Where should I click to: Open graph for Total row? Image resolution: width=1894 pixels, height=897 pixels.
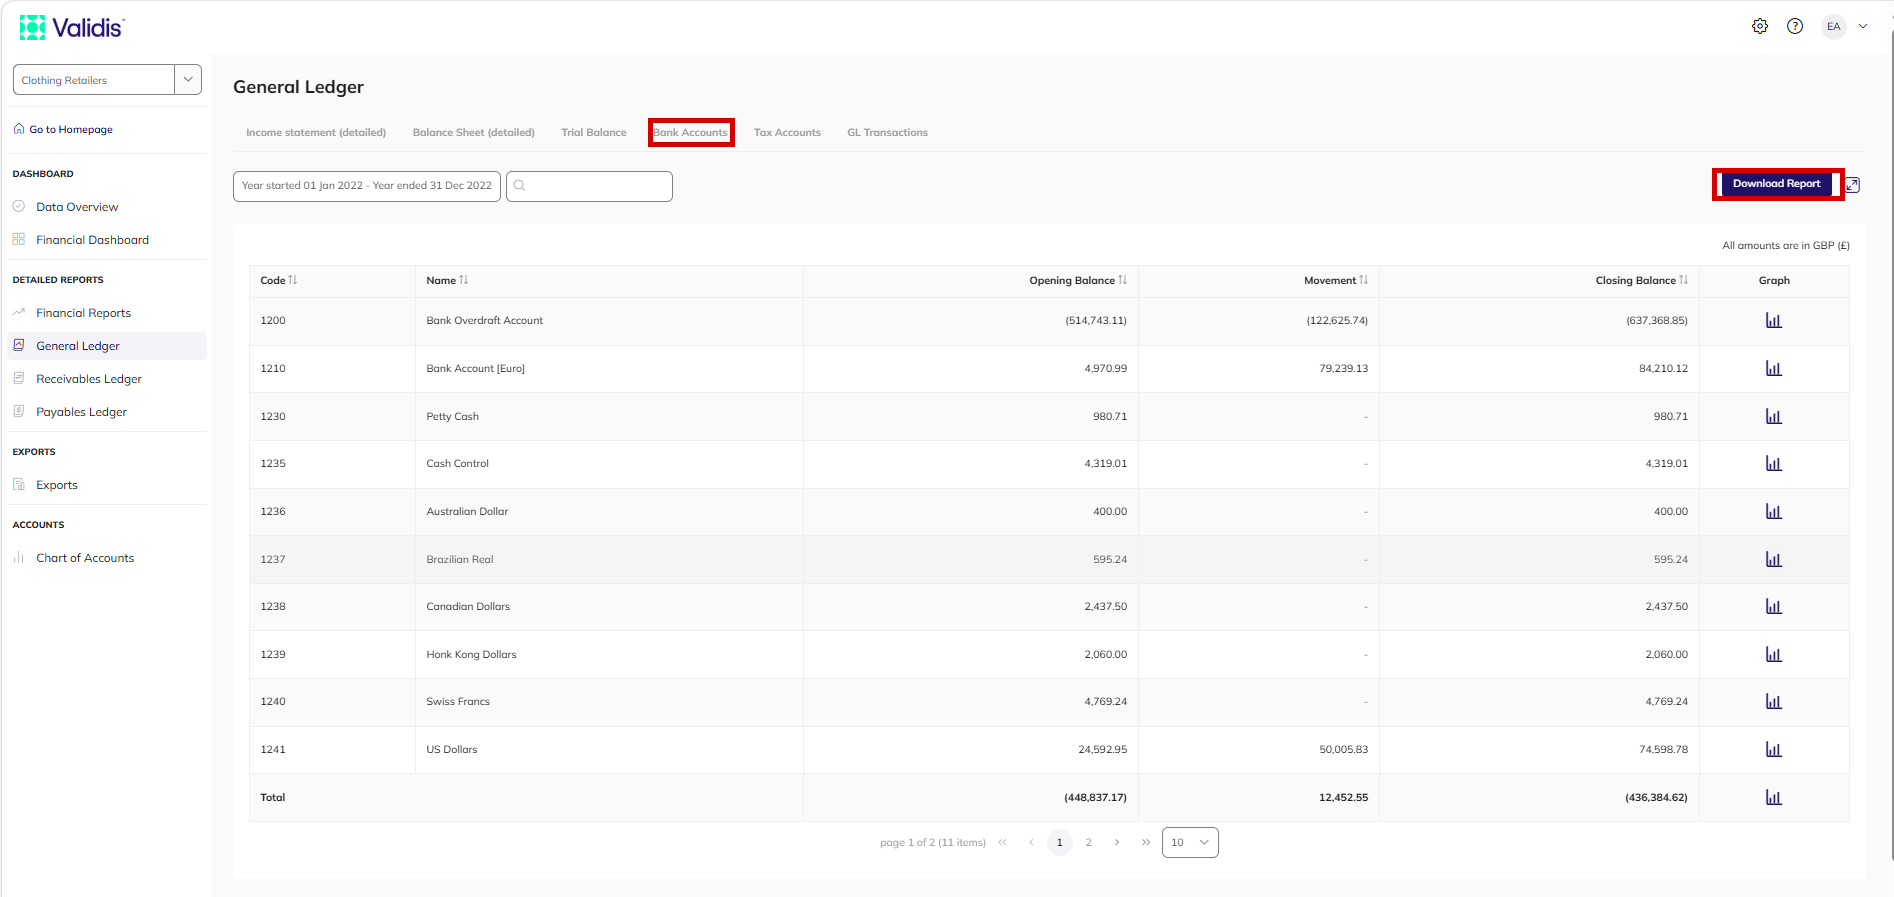pyautogui.click(x=1774, y=798)
